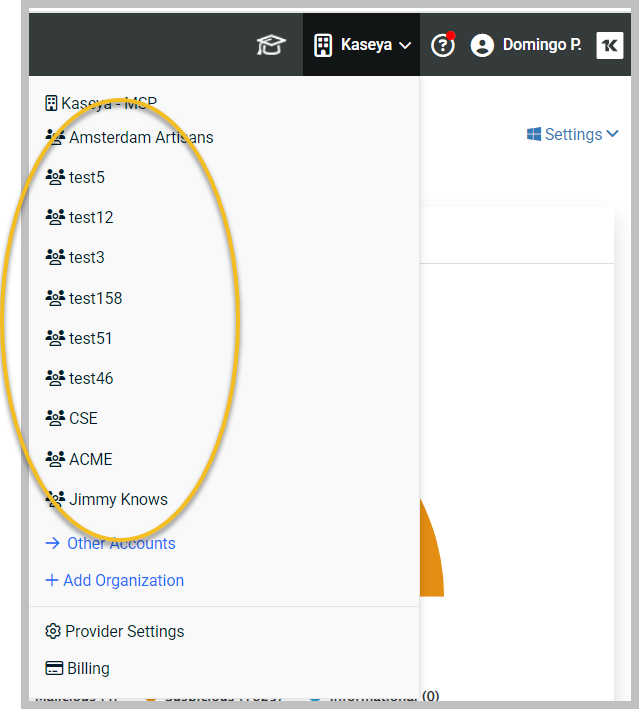639x709 pixels.
Task: Open the Settings dropdown
Action: tap(572, 134)
